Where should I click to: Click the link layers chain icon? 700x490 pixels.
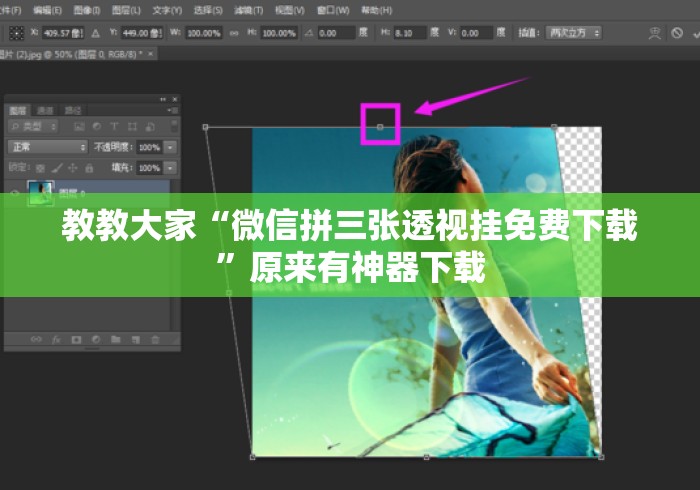click(36, 340)
